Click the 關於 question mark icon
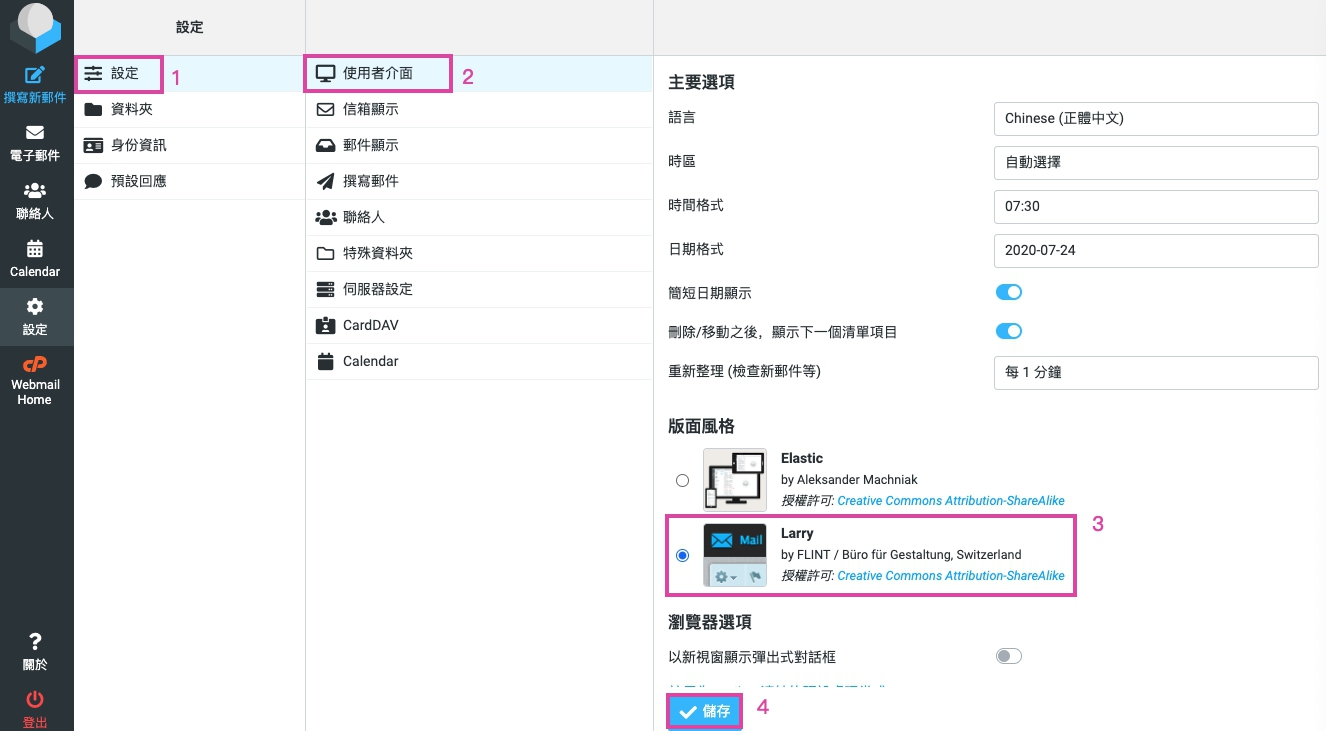 coord(35,642)
